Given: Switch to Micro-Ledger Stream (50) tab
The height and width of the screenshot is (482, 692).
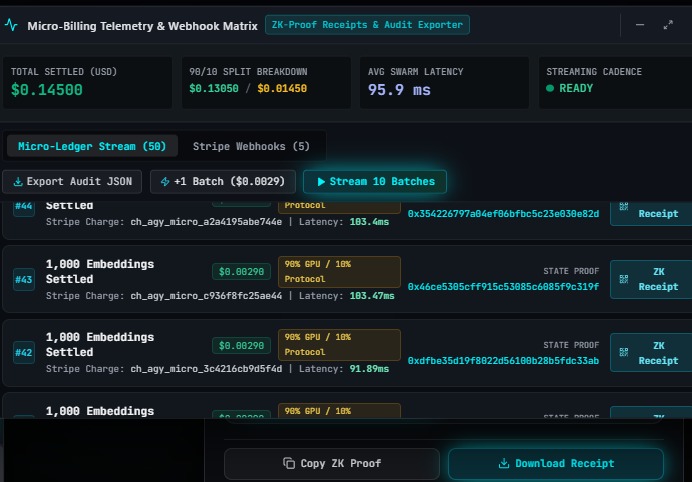Looking at the screenshot, I should coord(92,146).
